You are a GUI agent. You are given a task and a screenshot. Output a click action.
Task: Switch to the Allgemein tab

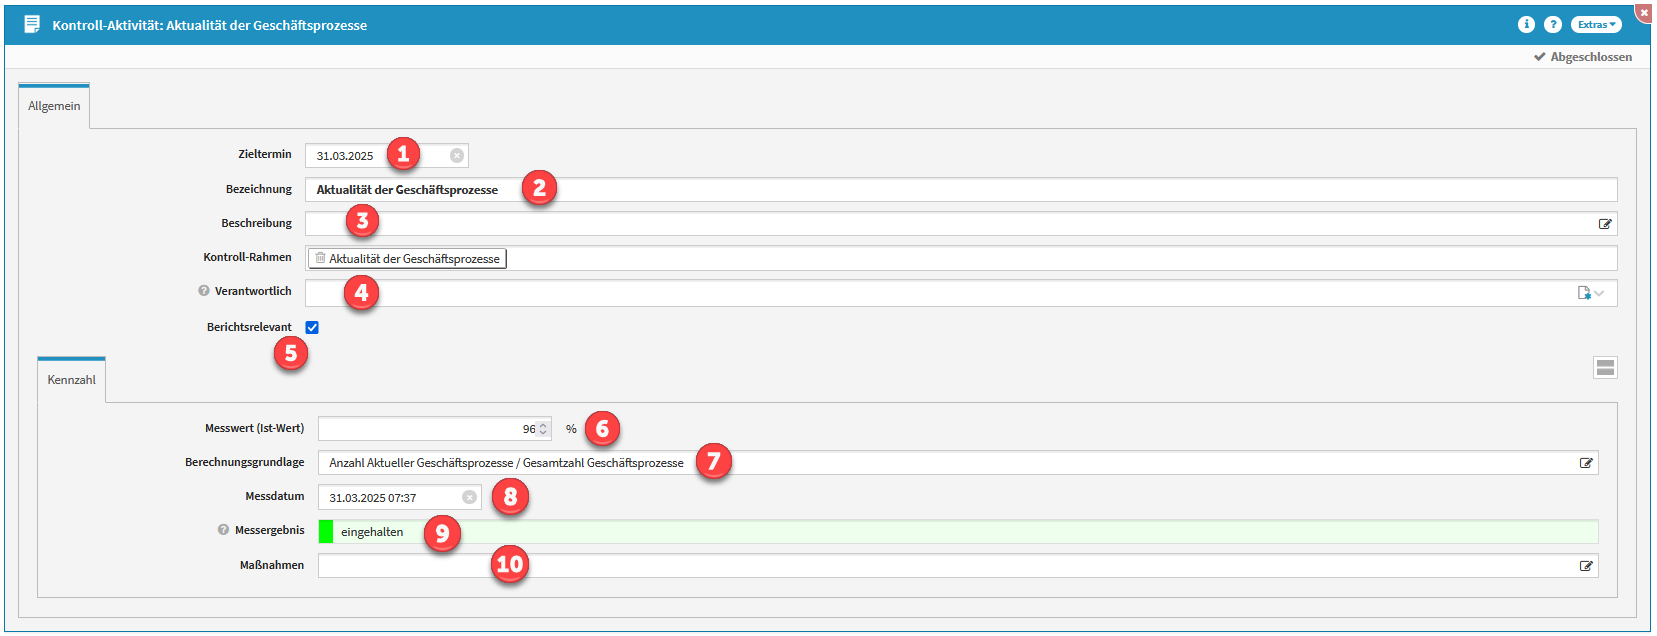[x=54, y=106]
